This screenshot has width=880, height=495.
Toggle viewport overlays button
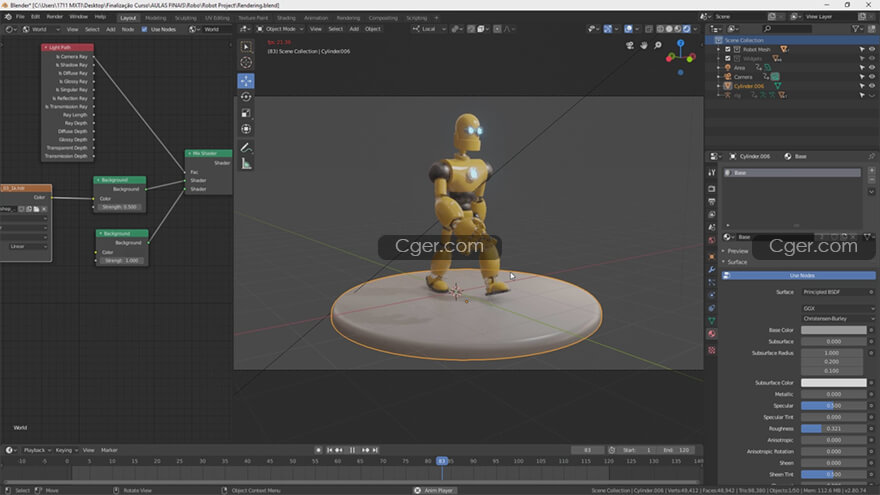pos(629,29)
